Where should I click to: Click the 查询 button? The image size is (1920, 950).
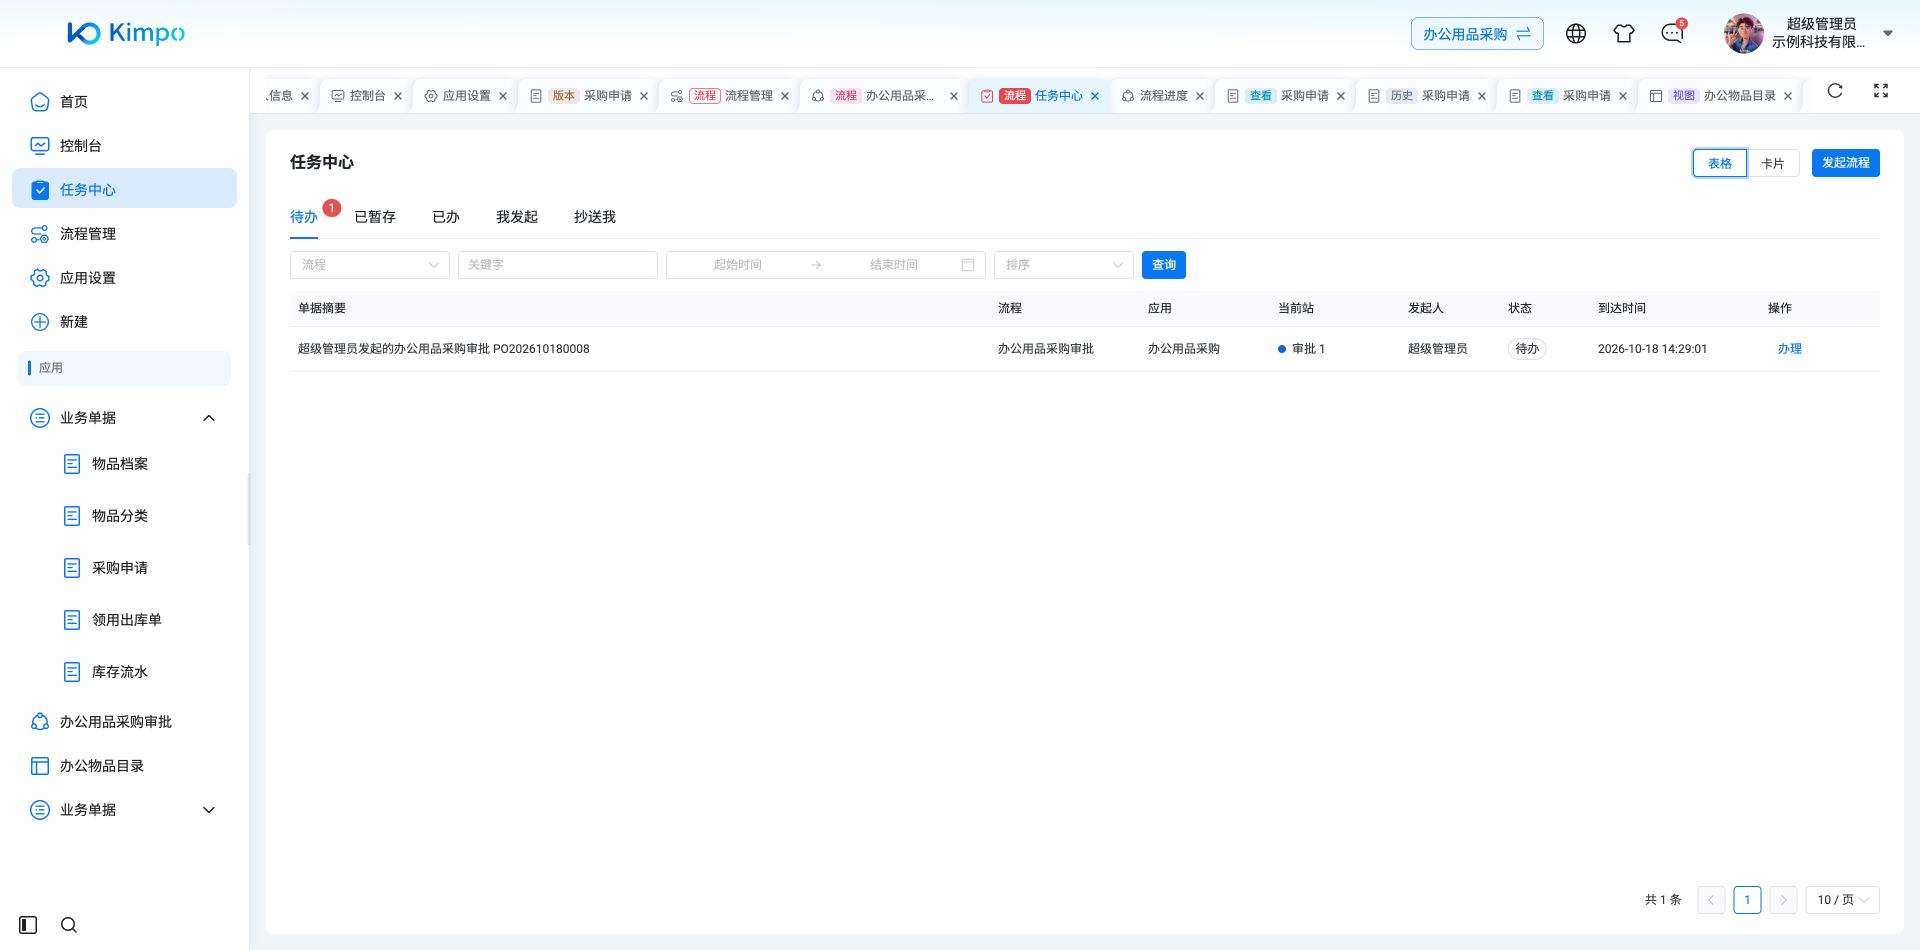[x=1164, y=265]
